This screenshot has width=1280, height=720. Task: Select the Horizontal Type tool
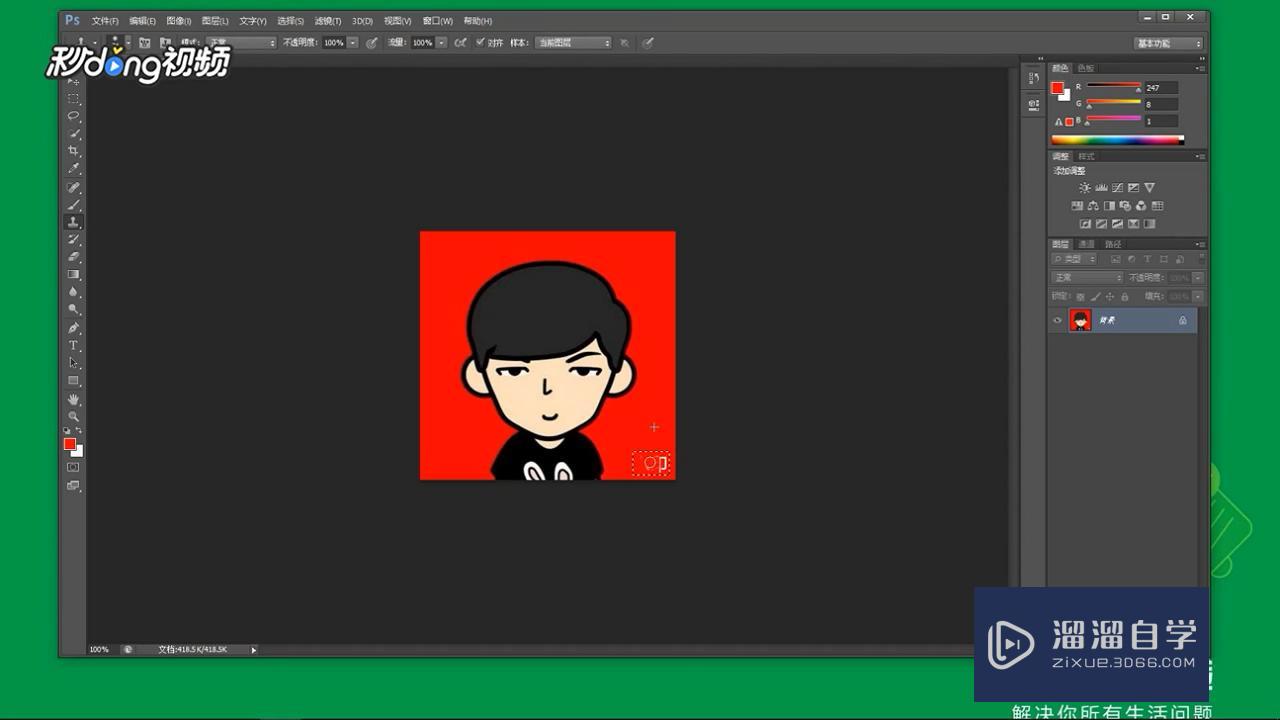click(x=73, y=345)
